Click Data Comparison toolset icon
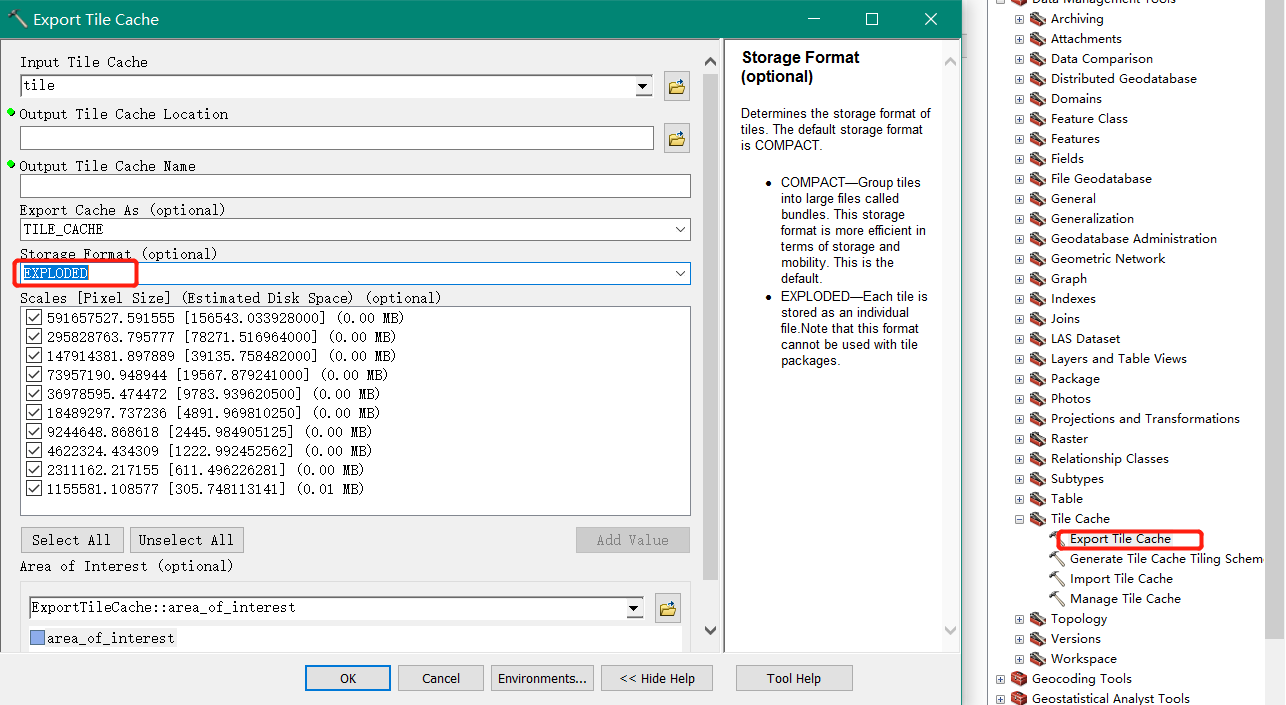 coord(1038,59)
